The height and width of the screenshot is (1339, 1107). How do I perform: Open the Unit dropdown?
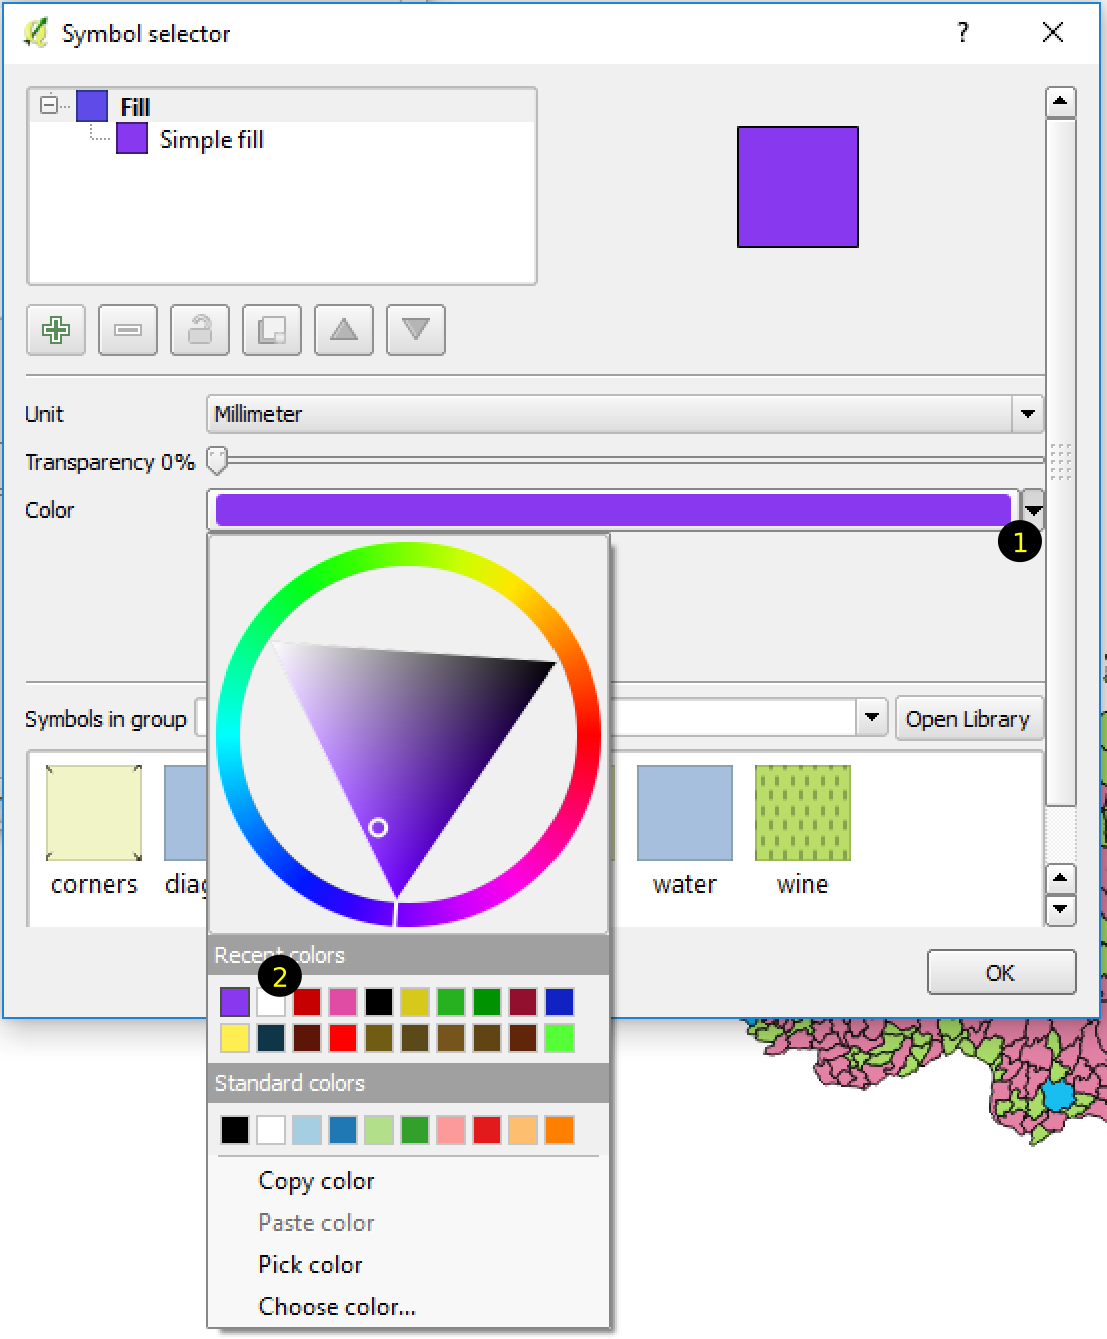tap(1027, 414)
